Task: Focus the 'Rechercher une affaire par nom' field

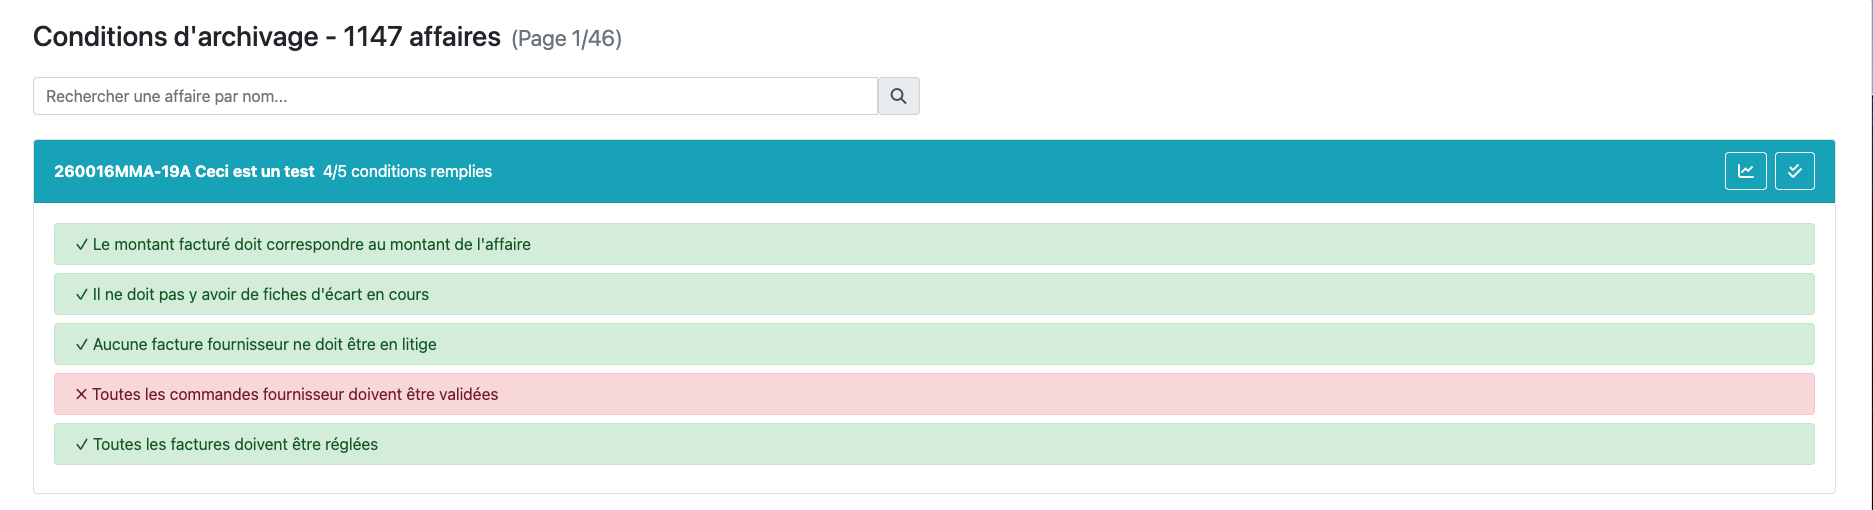Action: 455,96
